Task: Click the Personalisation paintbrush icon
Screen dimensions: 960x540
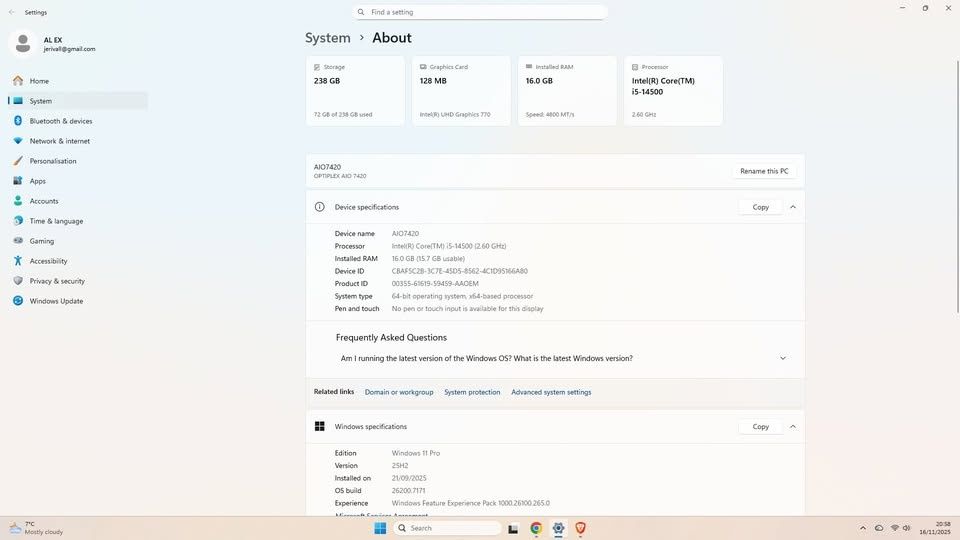Action: coord(18,161)
